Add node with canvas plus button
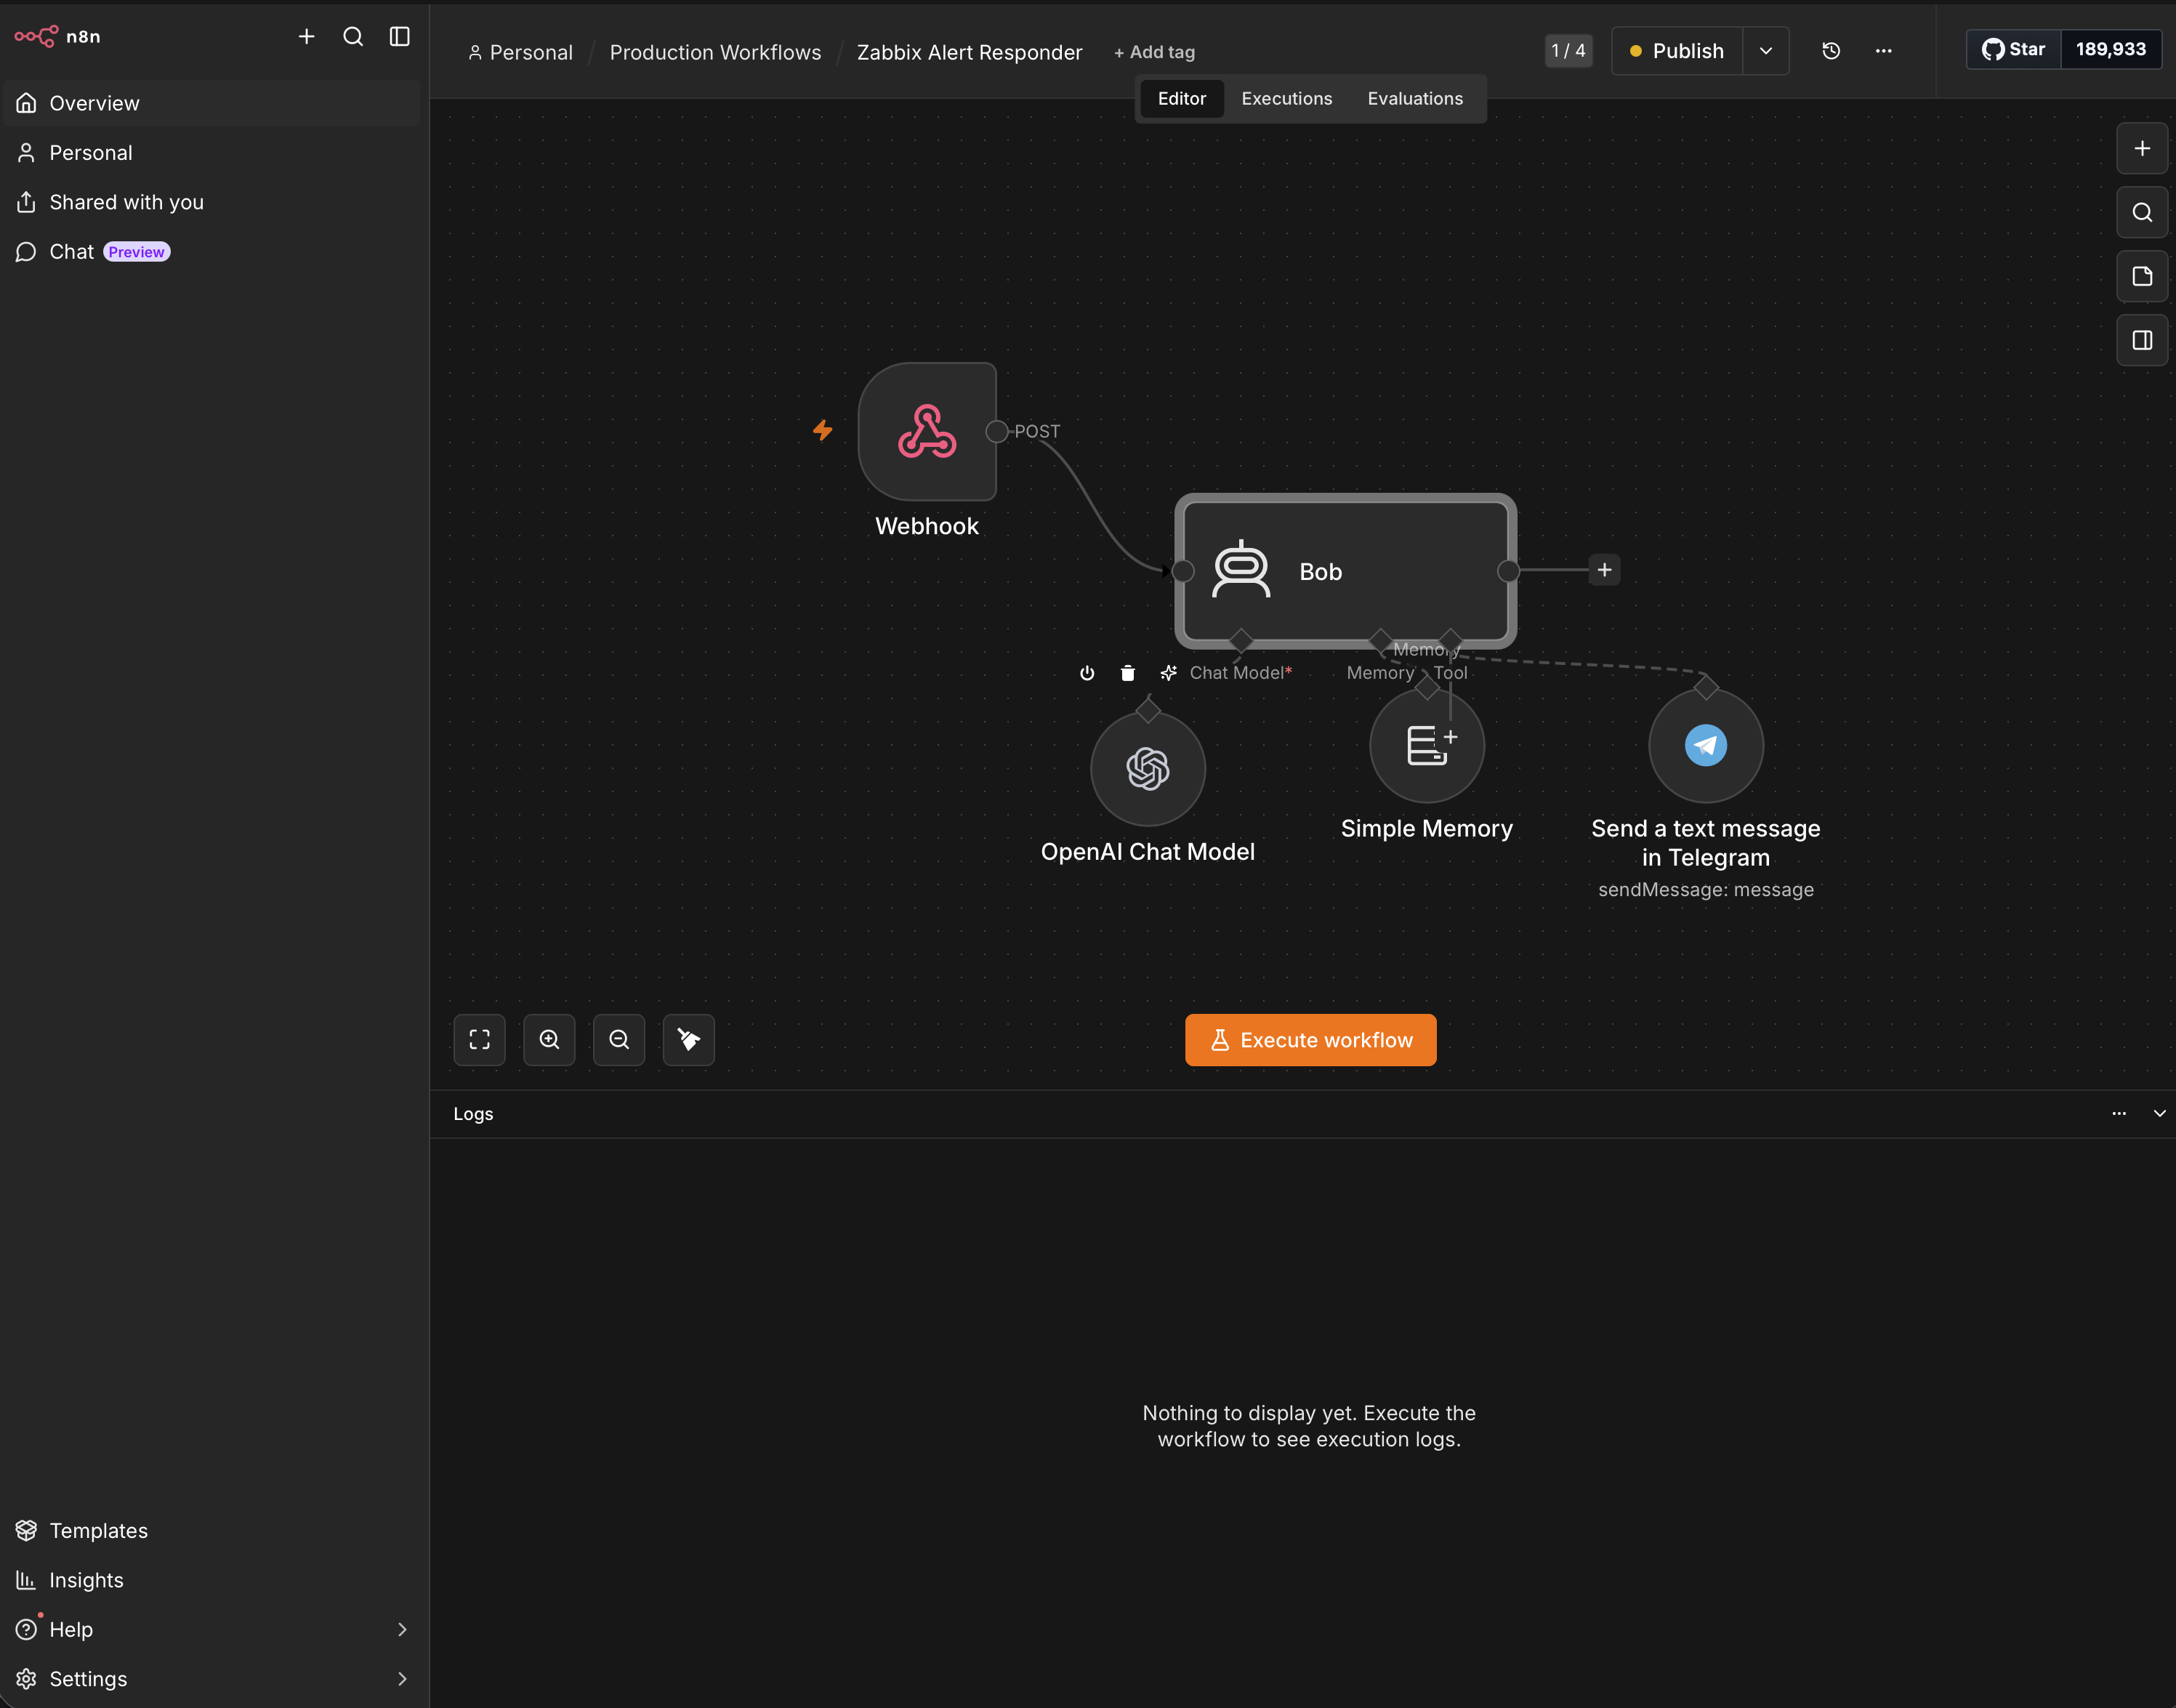Viewport: 2176px width, 1708px height. click(x=2142, y=149)
